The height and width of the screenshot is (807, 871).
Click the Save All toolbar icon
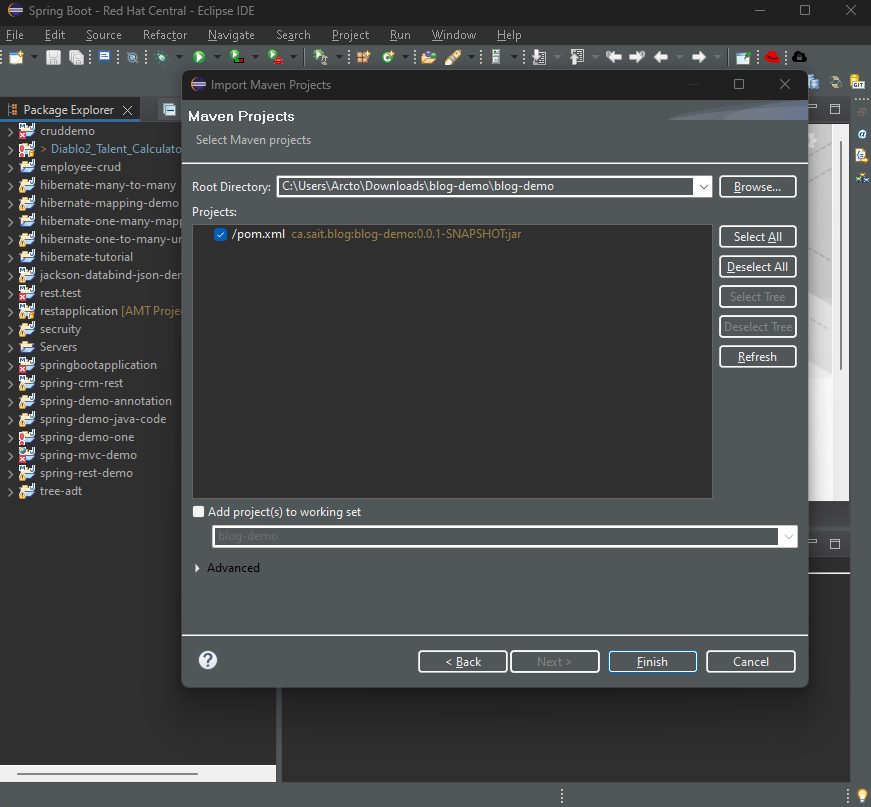coord(76,57)
